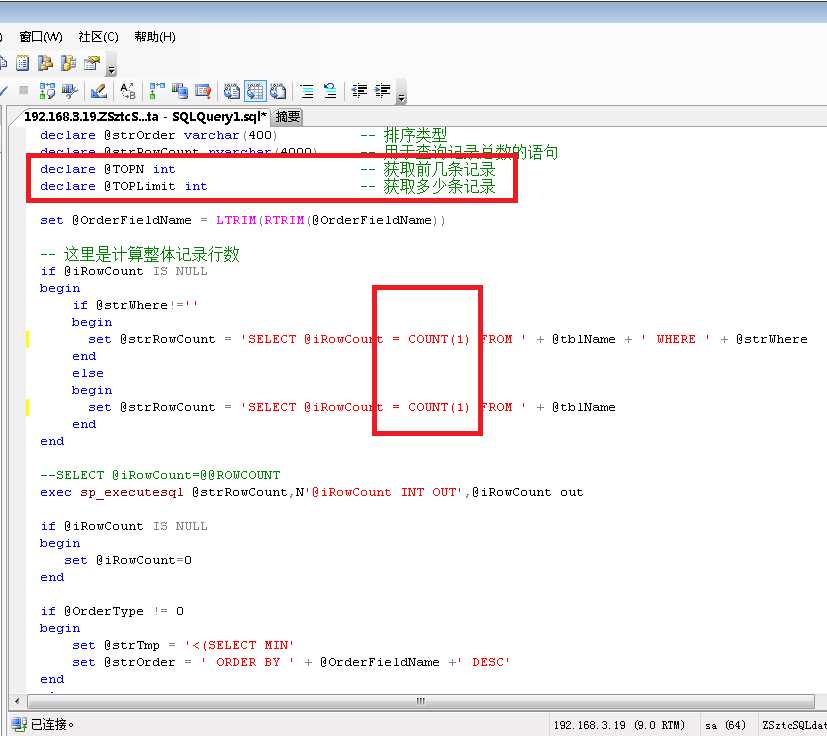This screenshot has height=736, width=827.
Task: Include actual execution plan
Action: (157, 91)
